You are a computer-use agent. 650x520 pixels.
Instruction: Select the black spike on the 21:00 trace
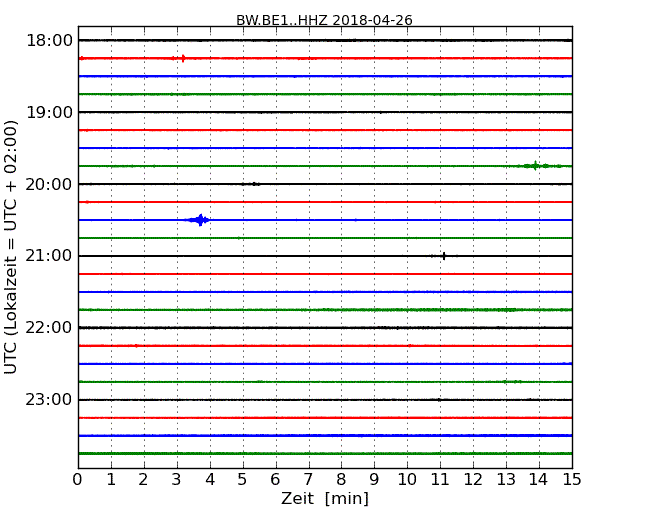point(444,256)
